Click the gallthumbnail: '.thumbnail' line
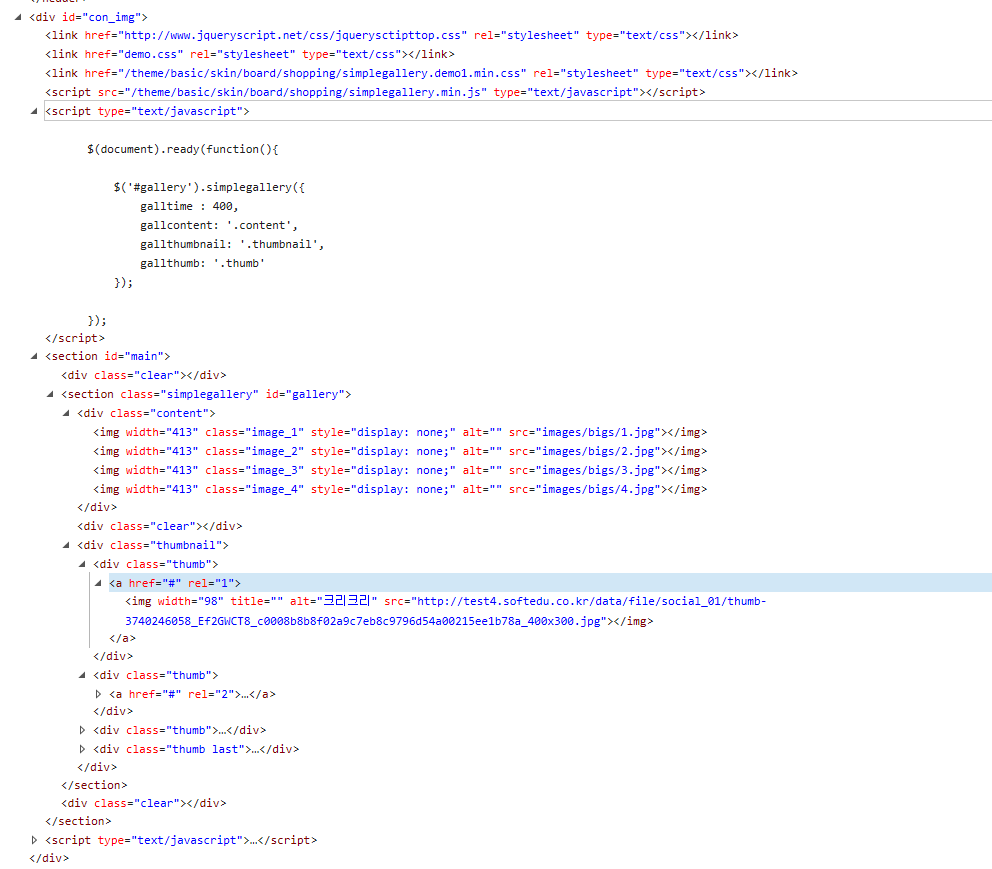 (232, 244)
